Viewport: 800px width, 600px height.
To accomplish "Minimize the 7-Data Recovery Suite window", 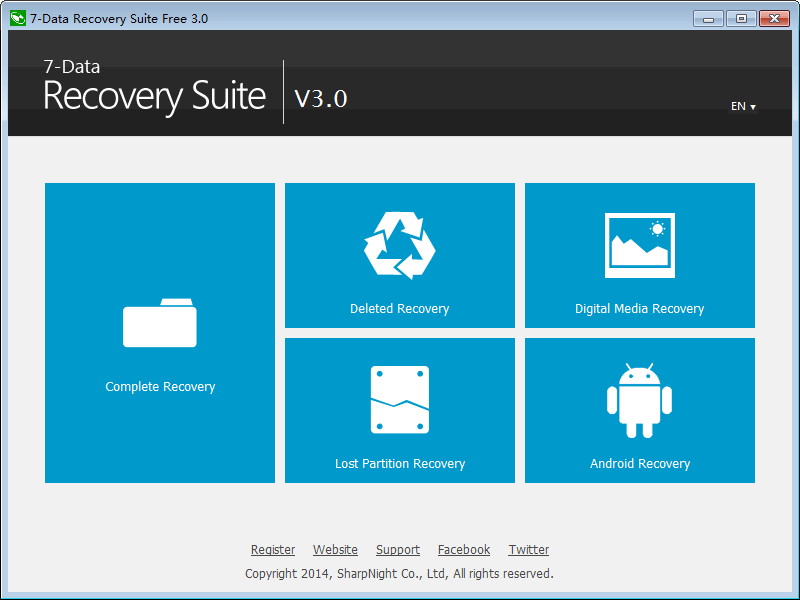I will [708, 17].
